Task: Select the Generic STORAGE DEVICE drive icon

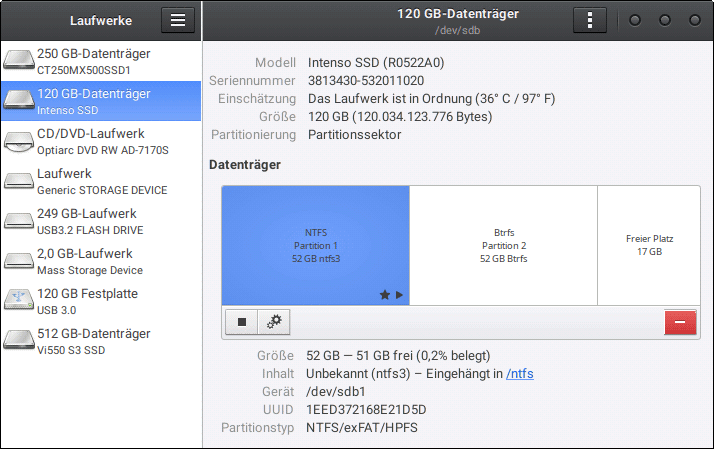Action: tap(19, 181)
